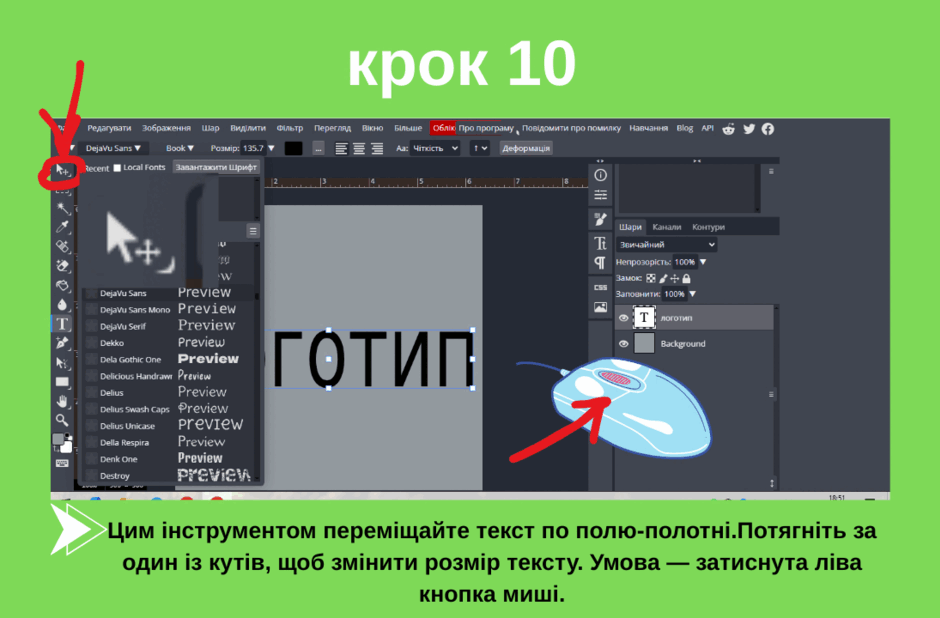Select the Path Selection tool
Image resolution: width=940 pixels, height=618 pixels.
(62, 363)
